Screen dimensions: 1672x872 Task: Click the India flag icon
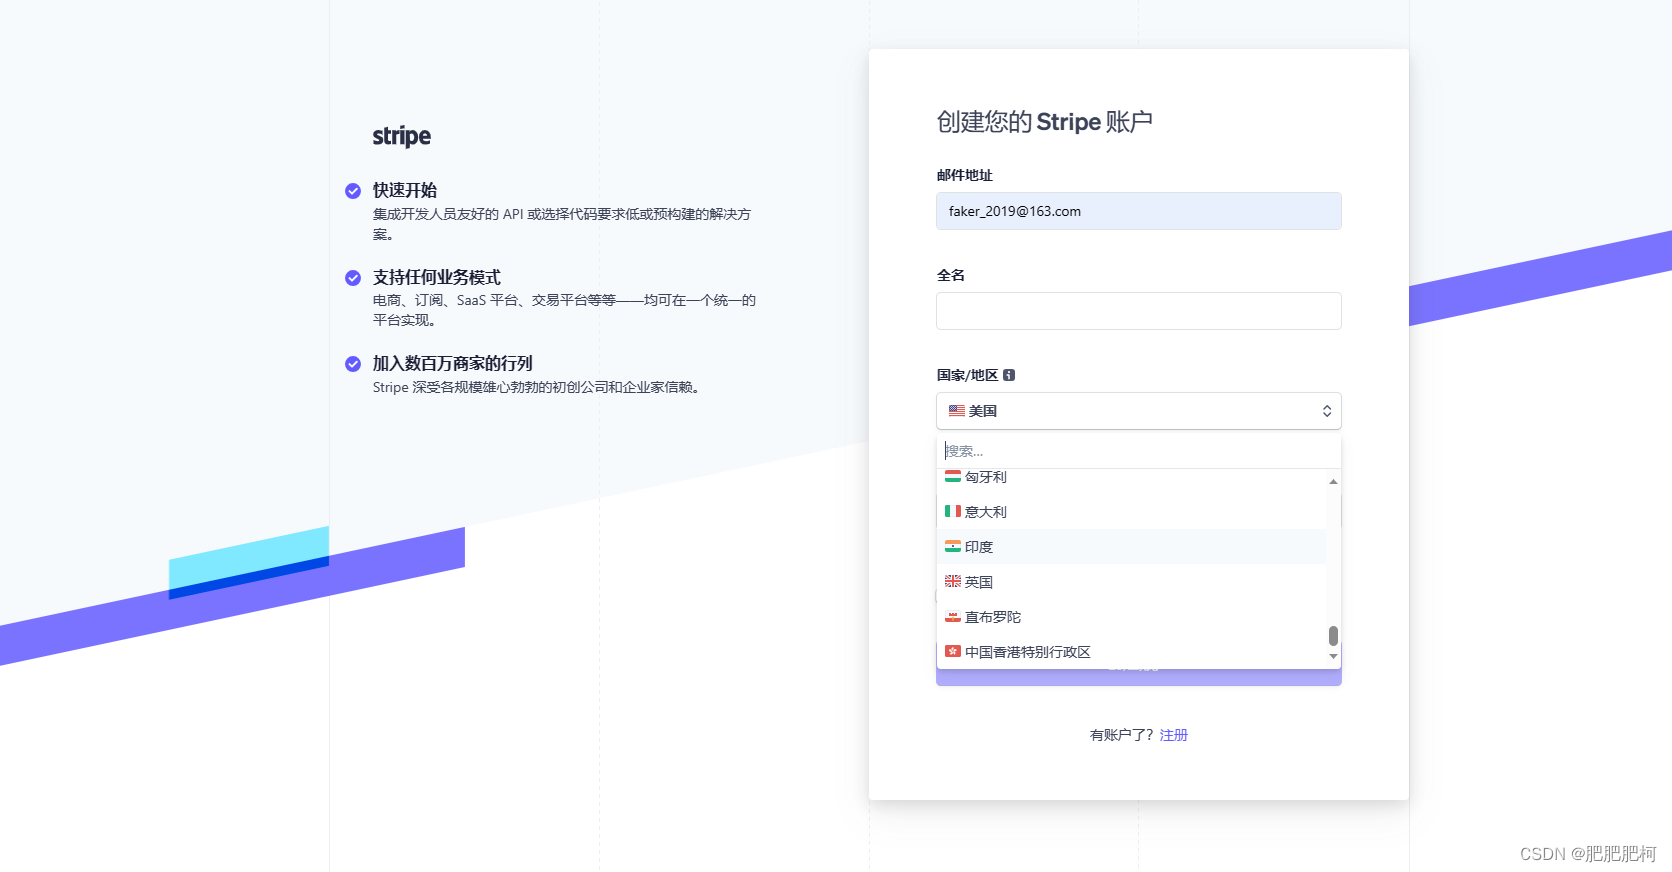tap(953, 546)
